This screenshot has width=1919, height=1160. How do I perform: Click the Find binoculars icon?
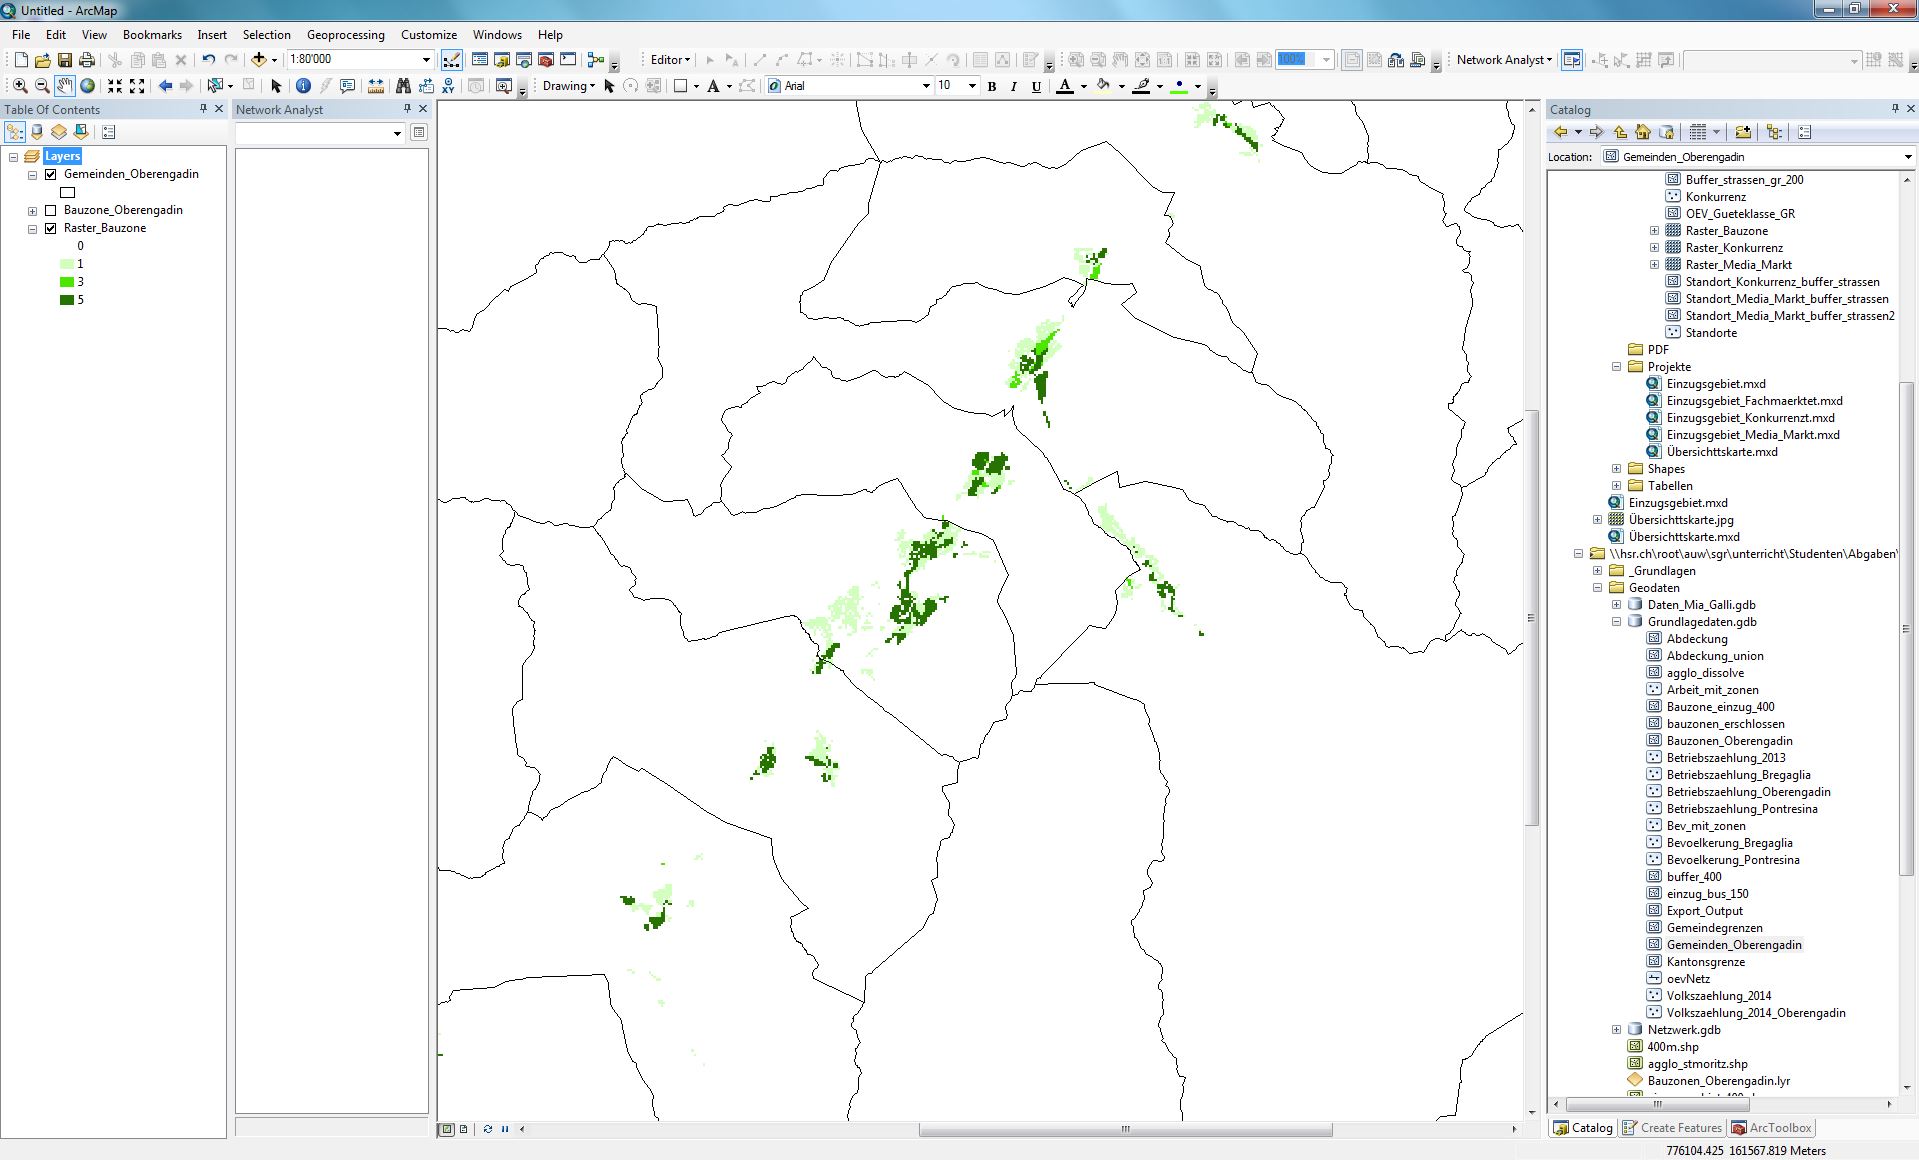pyautogui.click(x=403, y=86)
